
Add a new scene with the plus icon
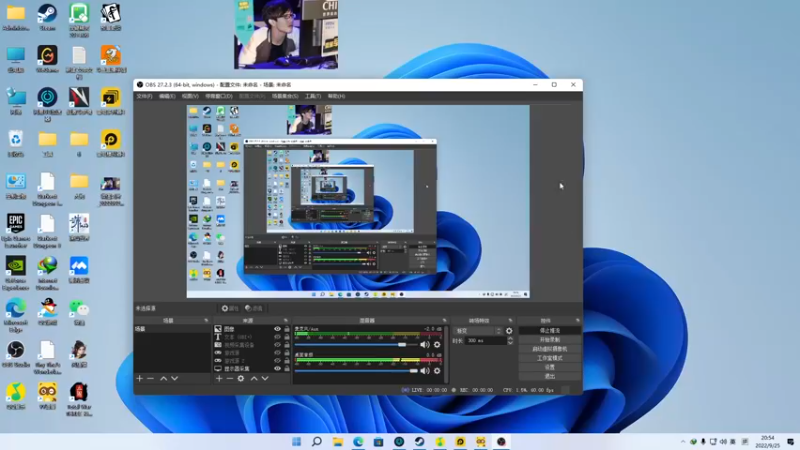pyautogui.click(x=139, y=379)
